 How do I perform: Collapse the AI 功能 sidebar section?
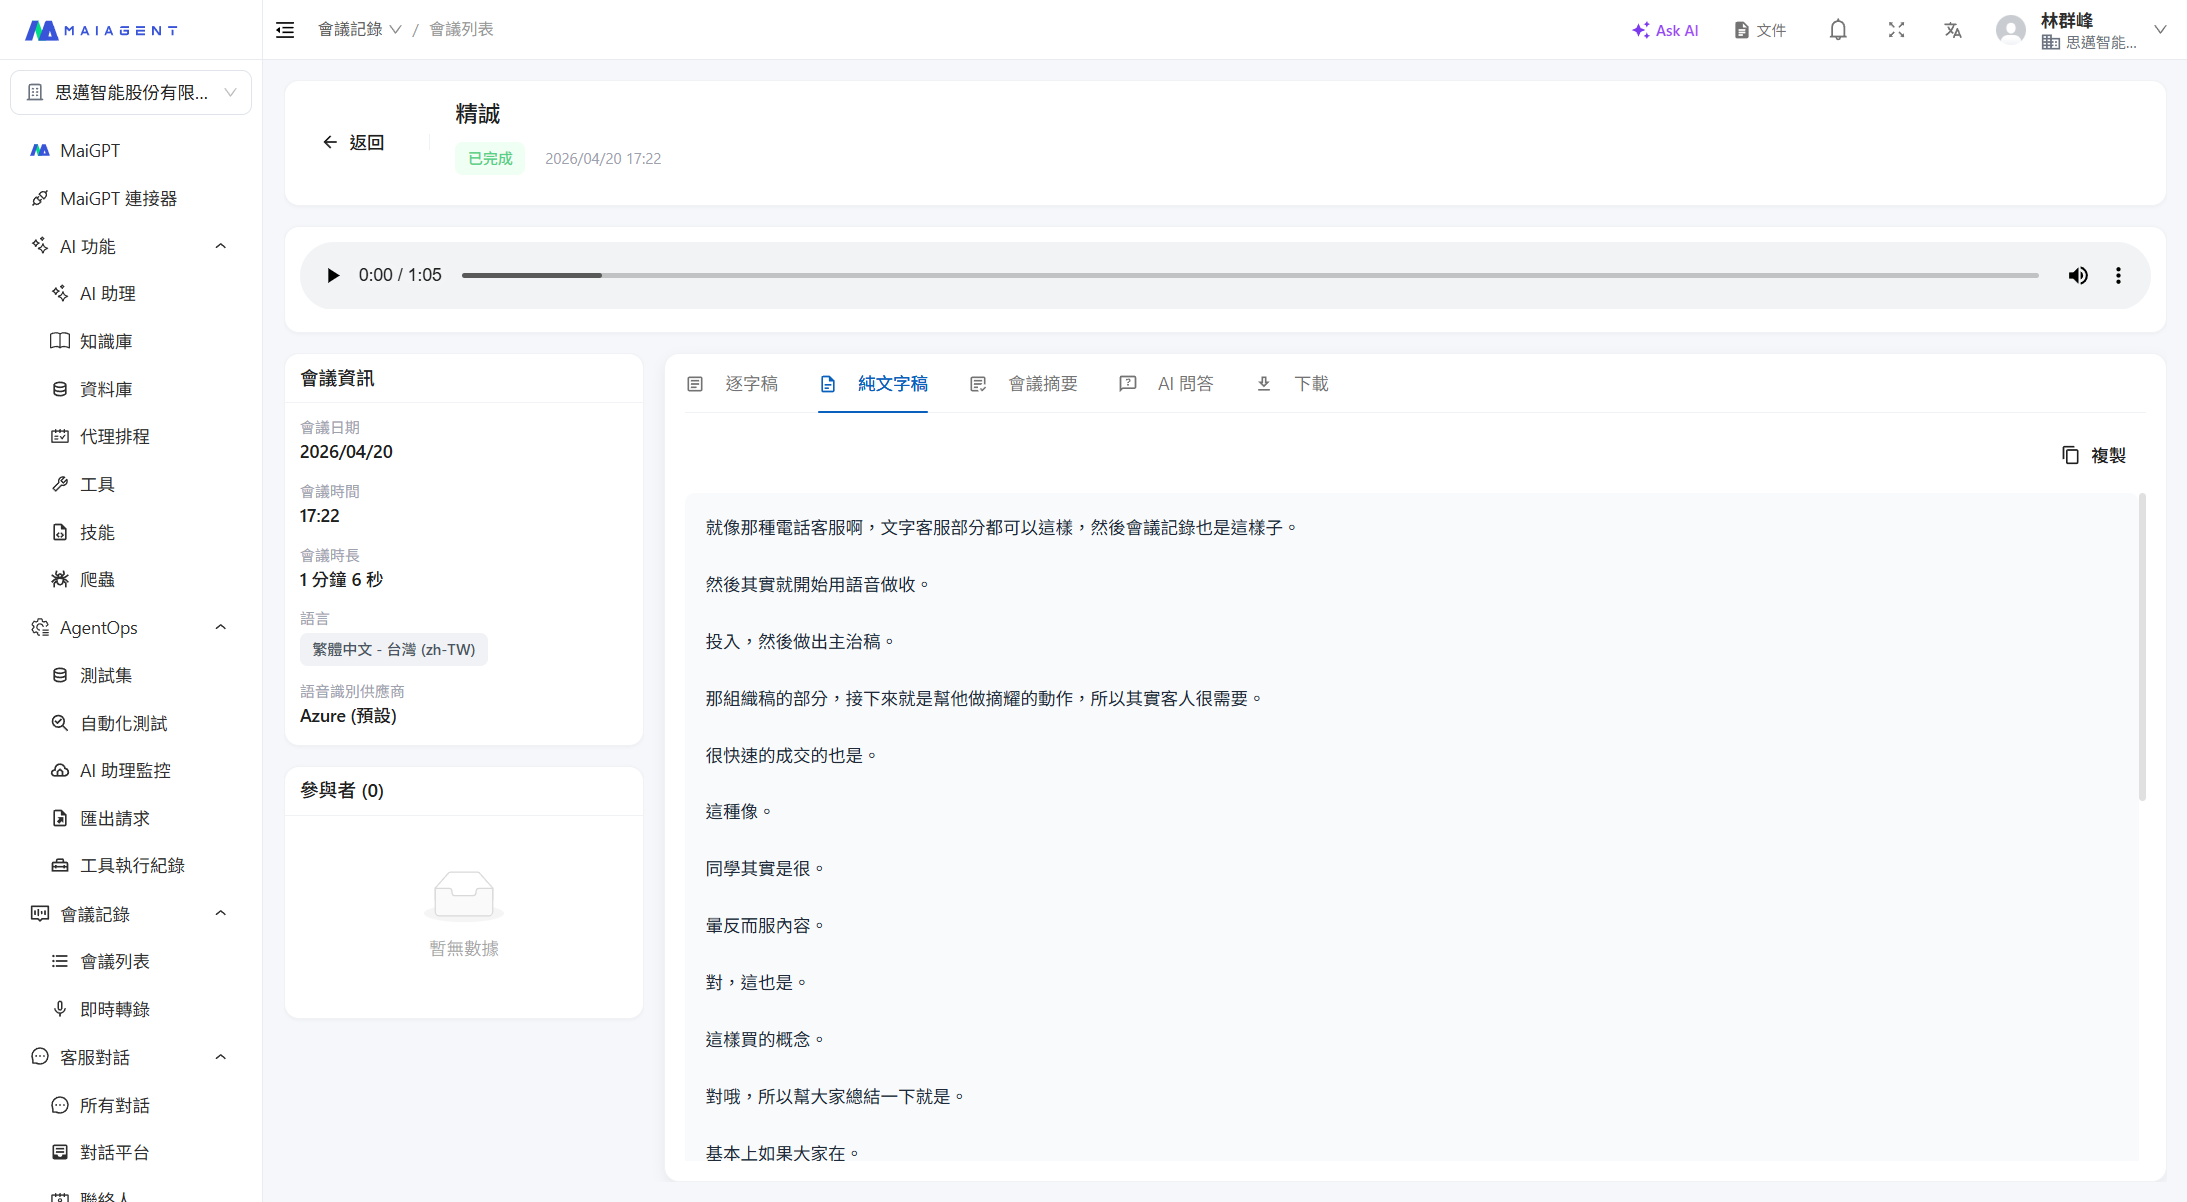click(x=221, y=246)
